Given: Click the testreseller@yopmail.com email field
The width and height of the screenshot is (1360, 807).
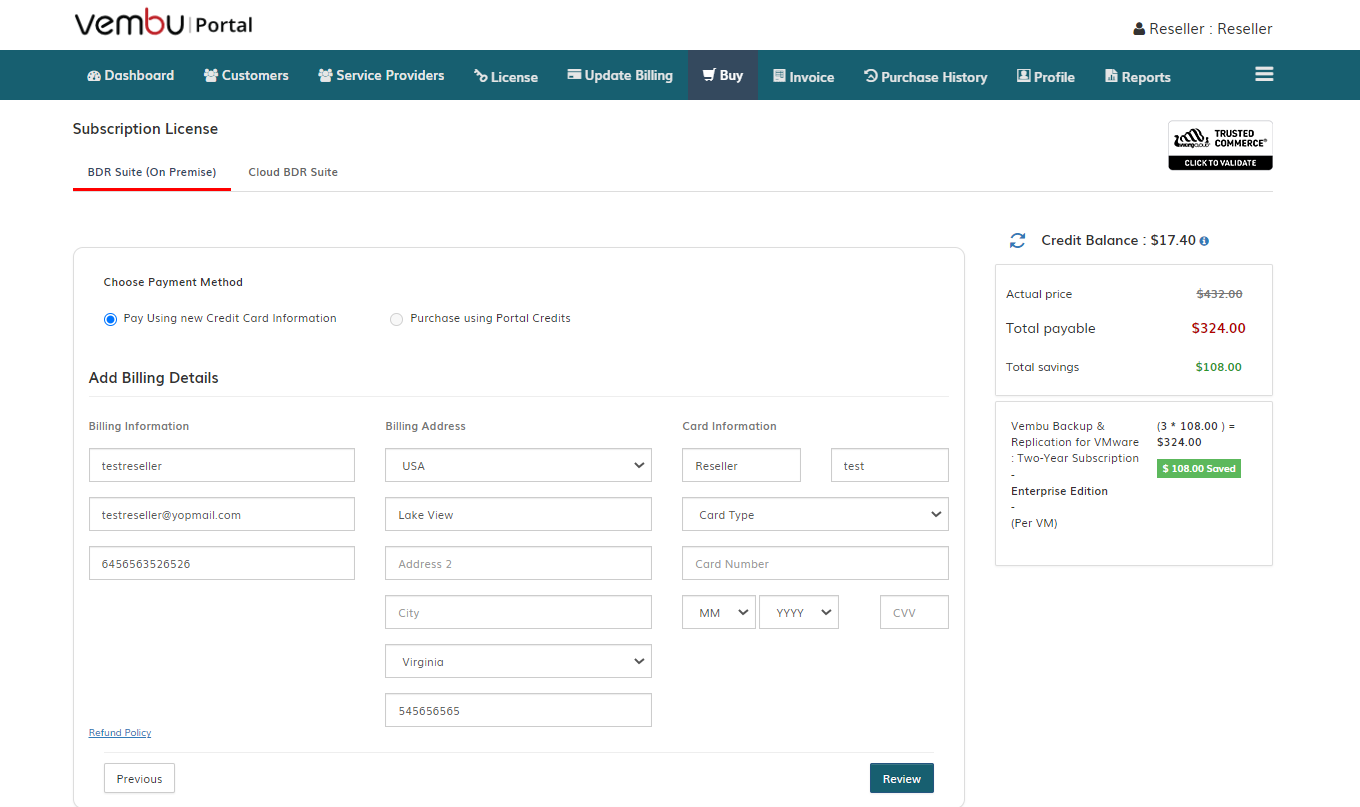Looking at the screenshot, I should (222, 514).
